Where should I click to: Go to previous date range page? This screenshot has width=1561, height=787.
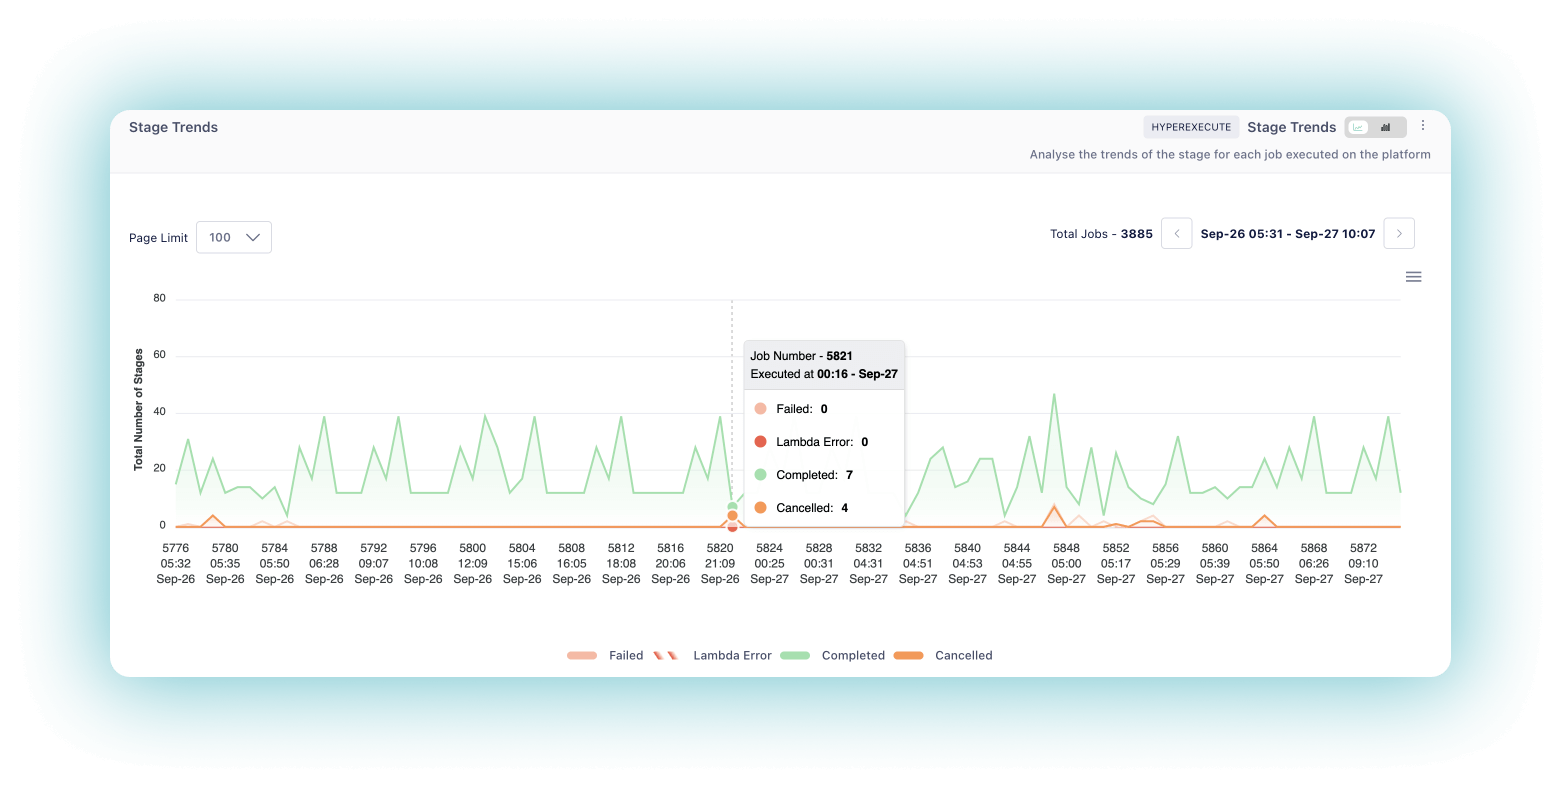[x=1176, y=234]
